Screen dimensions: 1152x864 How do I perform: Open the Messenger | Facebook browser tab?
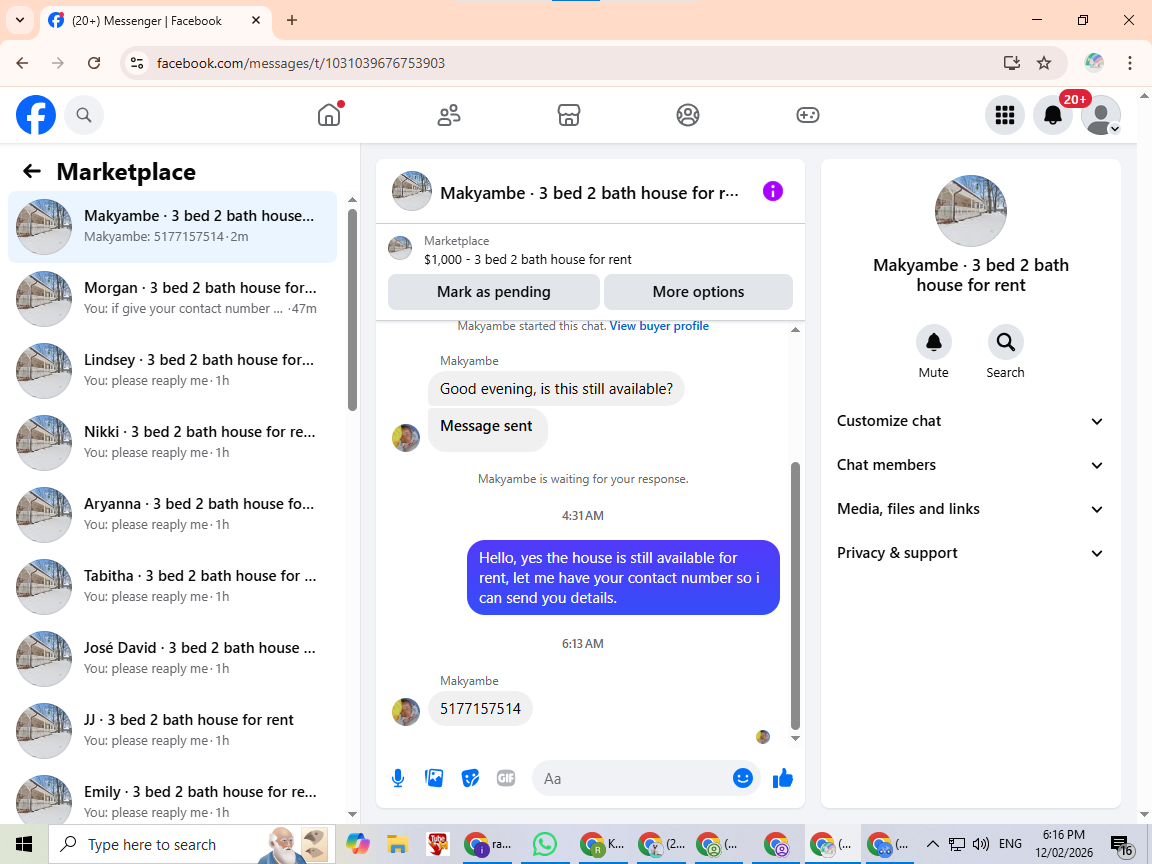point(156,21)
